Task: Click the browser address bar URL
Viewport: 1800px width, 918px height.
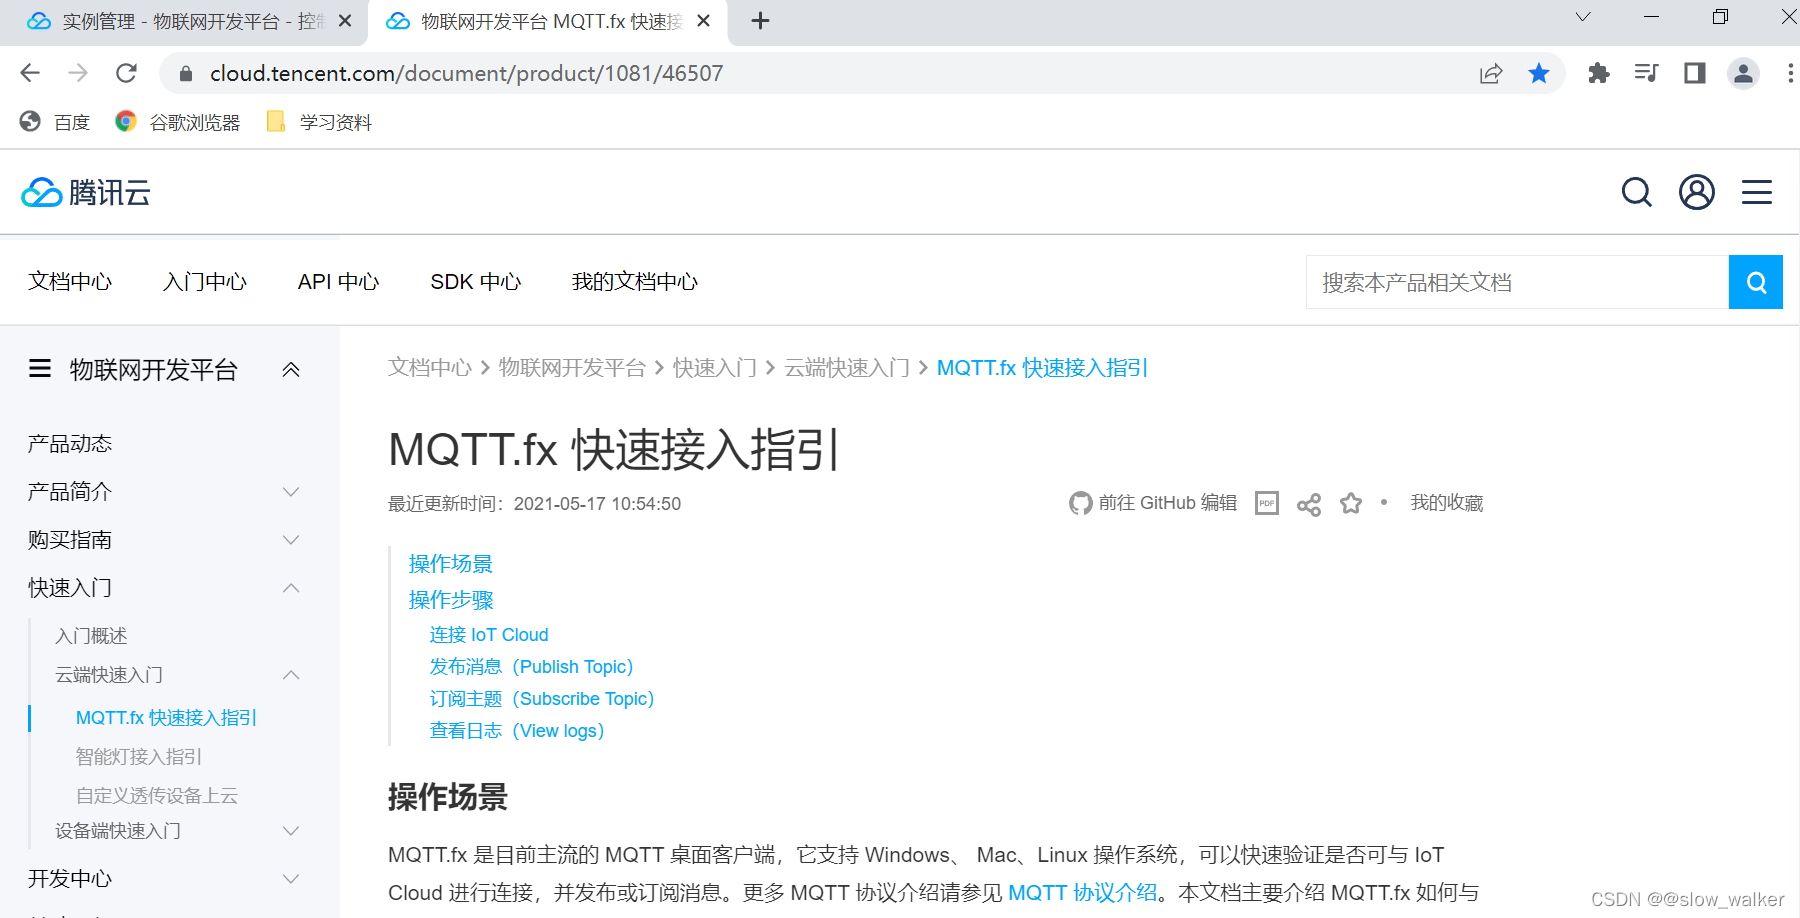Action: tap(466, 73)
